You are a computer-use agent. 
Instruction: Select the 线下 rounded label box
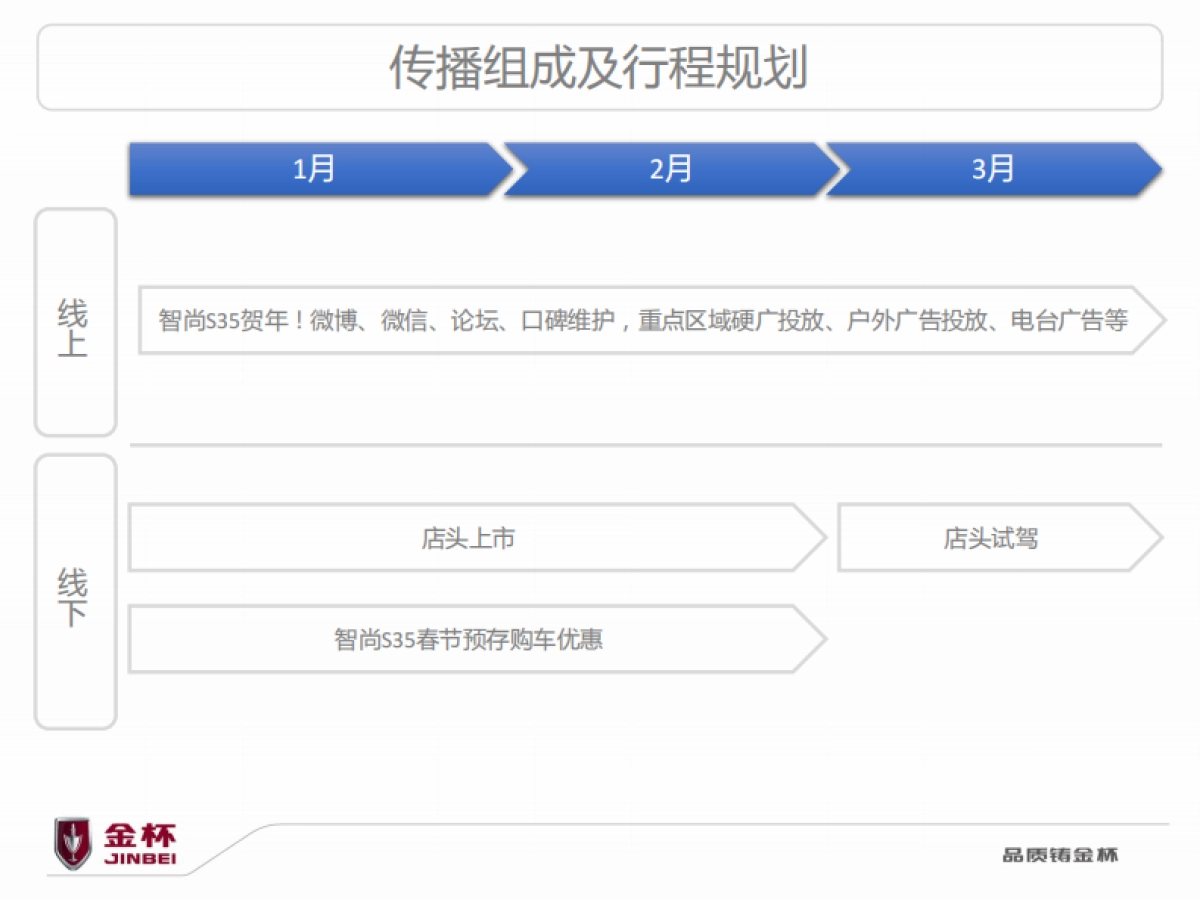click(75, 590)
